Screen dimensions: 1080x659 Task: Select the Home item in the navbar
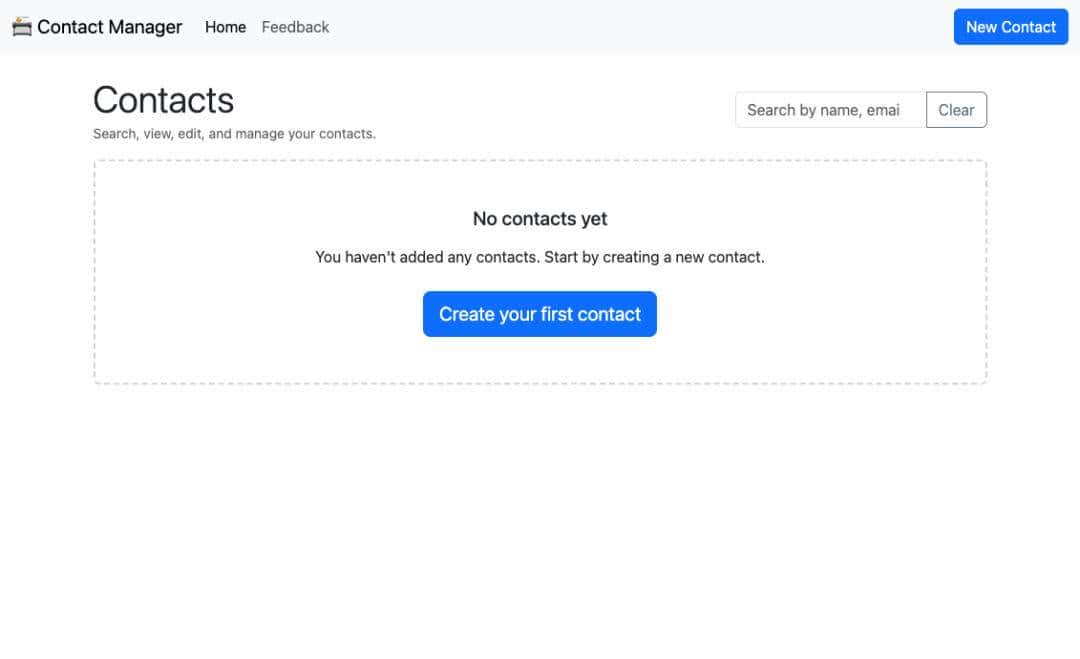[x=225, y=27]
